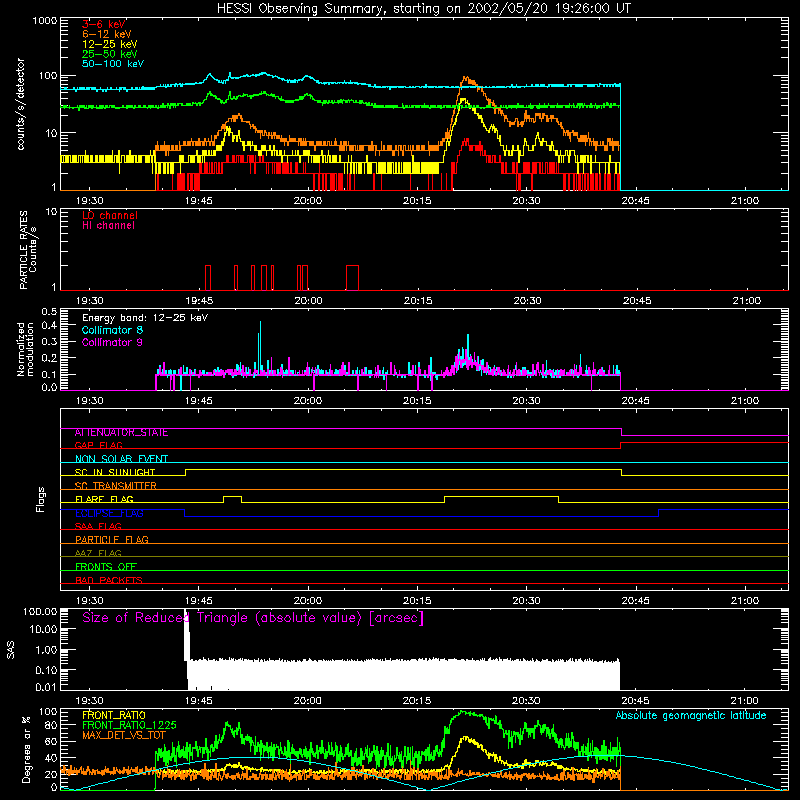Click the BAD_PACKETS flag label
Viewport: 800px width, 800px height.
click(x=109, y=581)
